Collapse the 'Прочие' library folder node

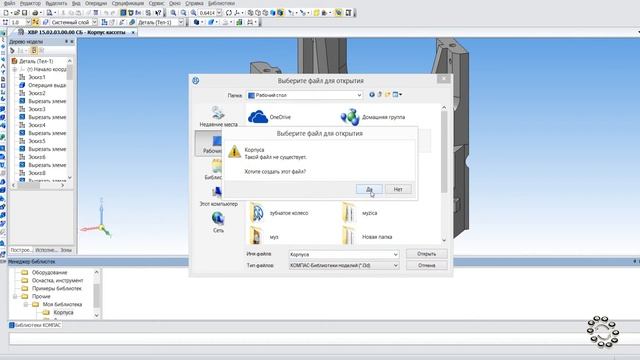coord(15,296)
